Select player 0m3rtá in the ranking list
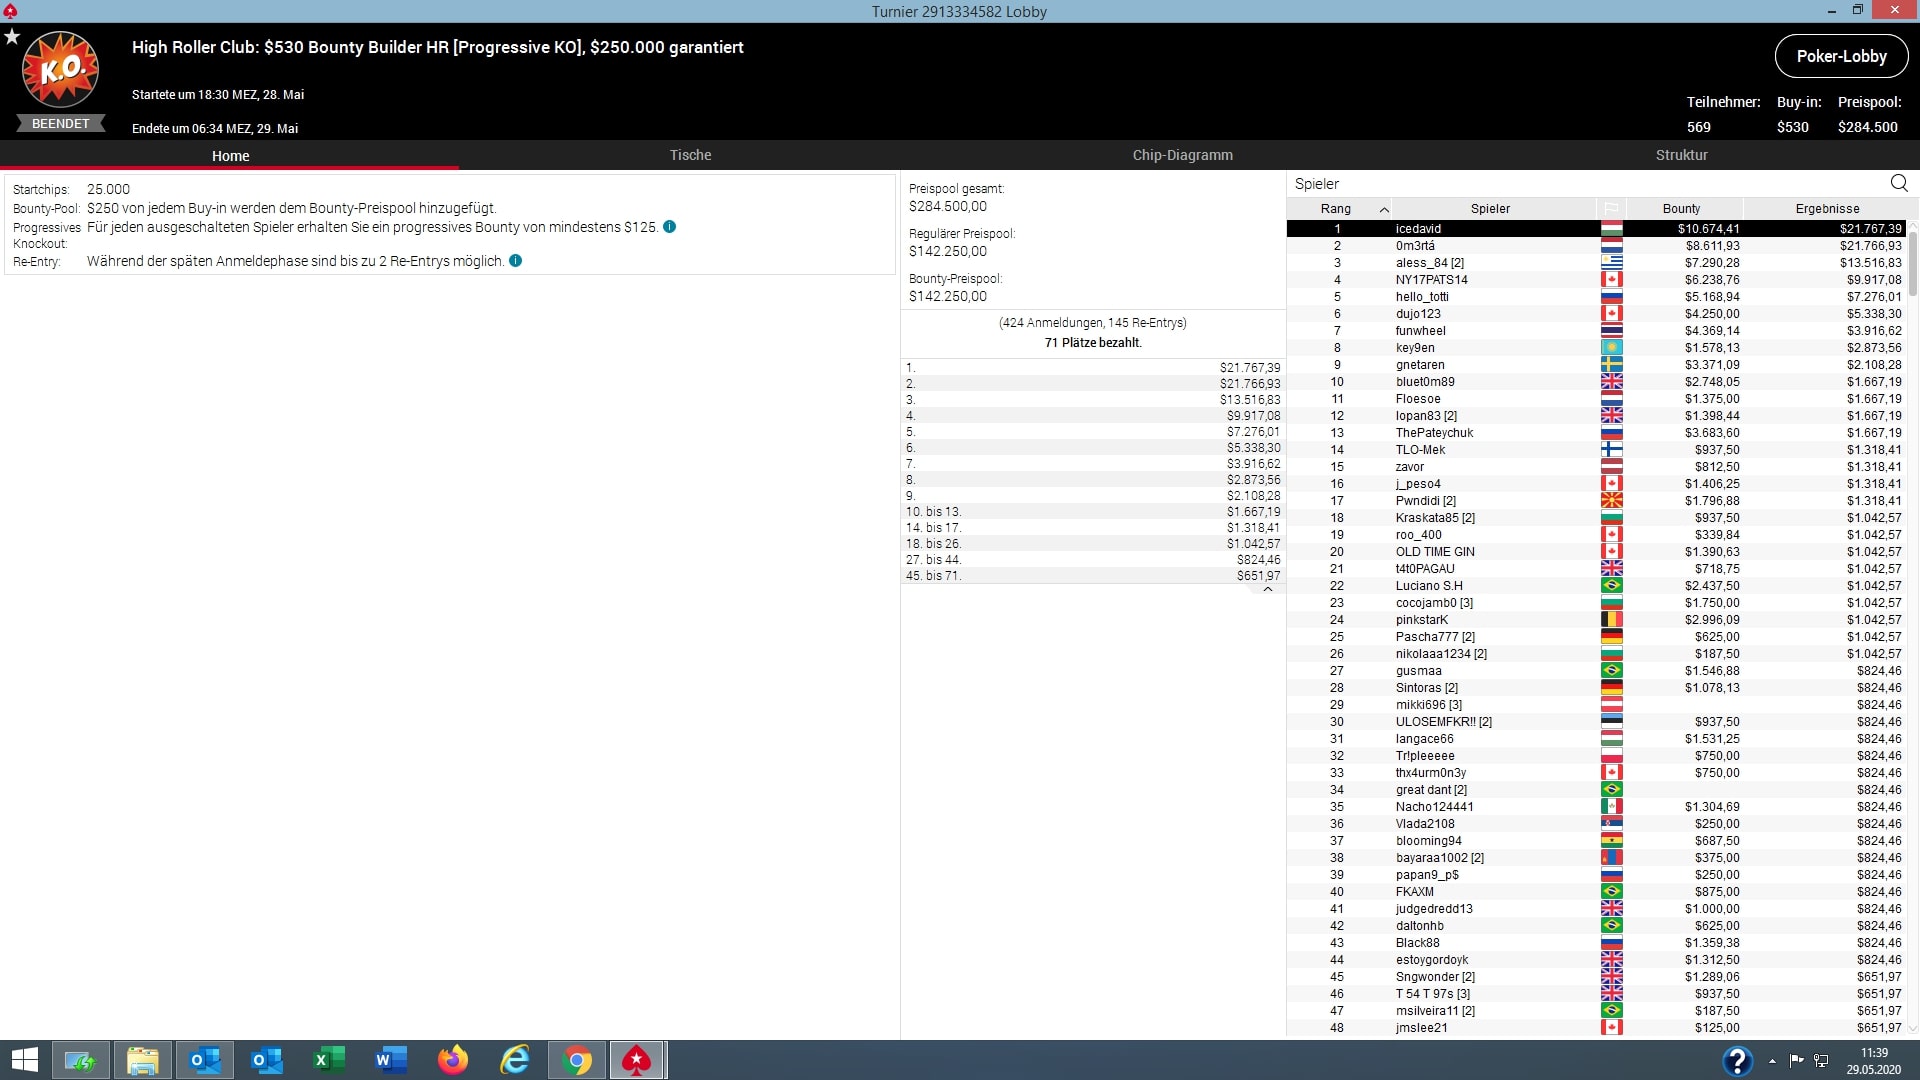The image size is (1920, 1080). 1415,246
